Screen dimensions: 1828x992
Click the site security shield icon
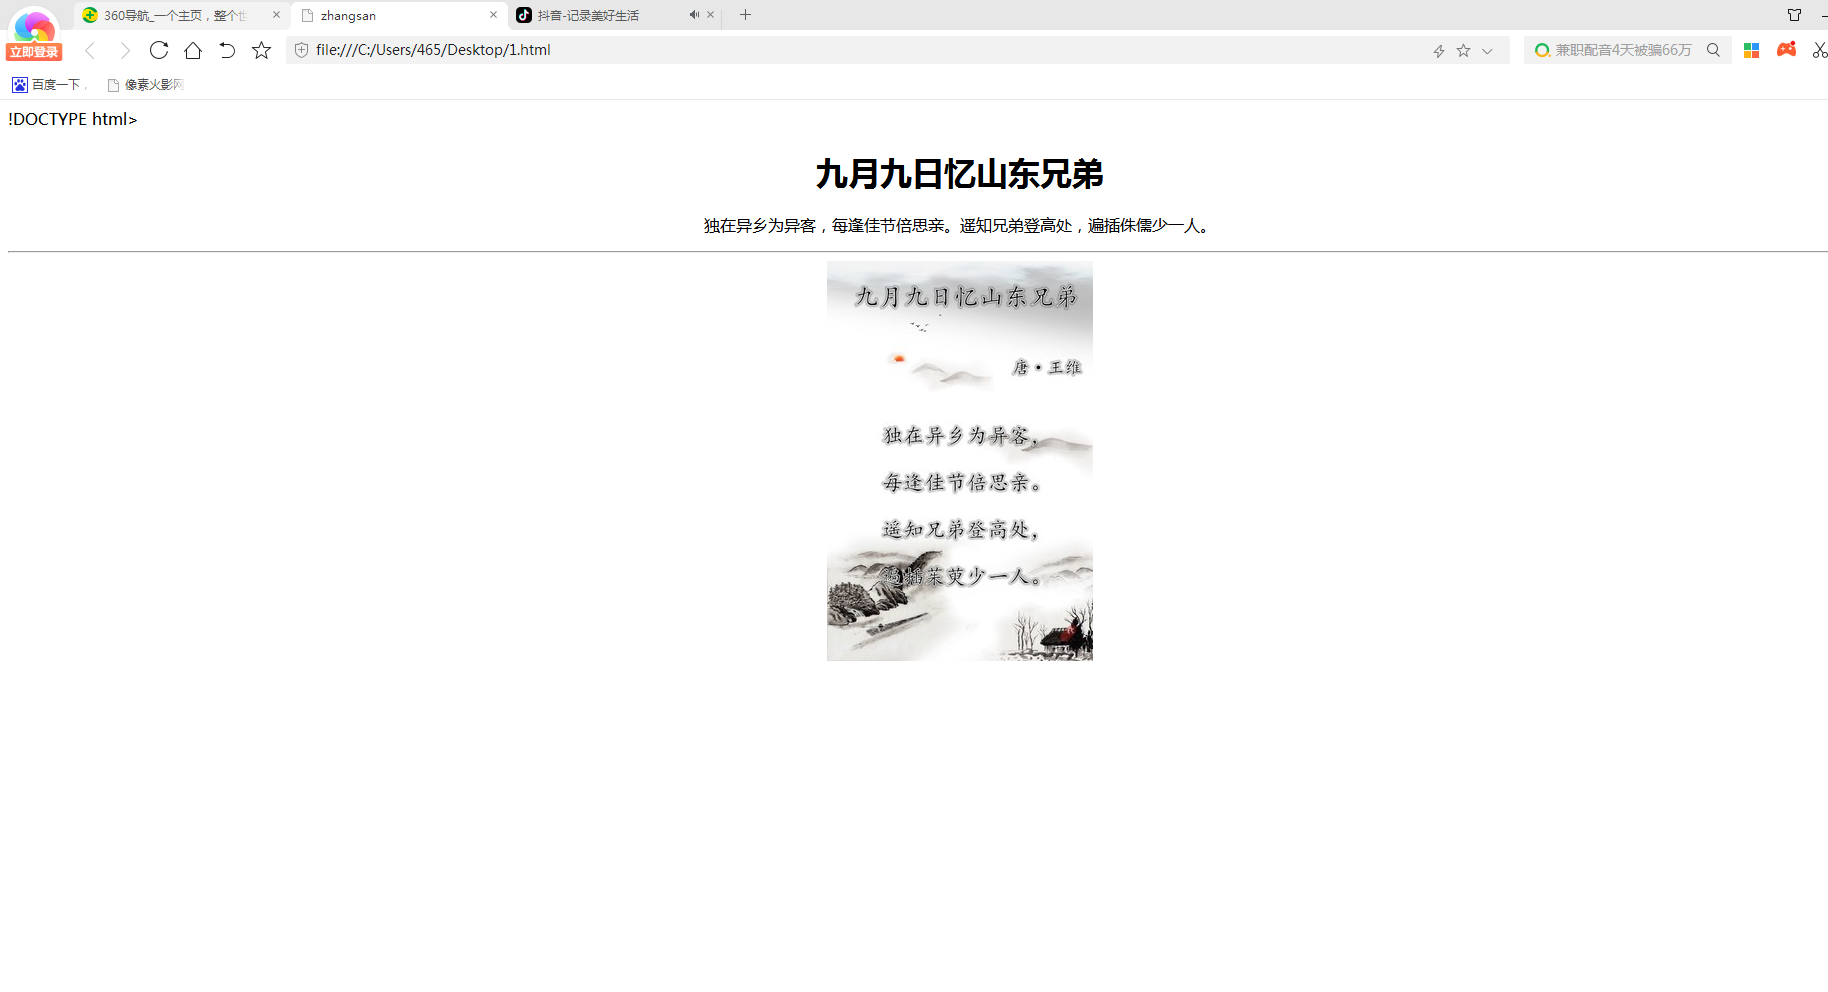(x=301, y=50)
